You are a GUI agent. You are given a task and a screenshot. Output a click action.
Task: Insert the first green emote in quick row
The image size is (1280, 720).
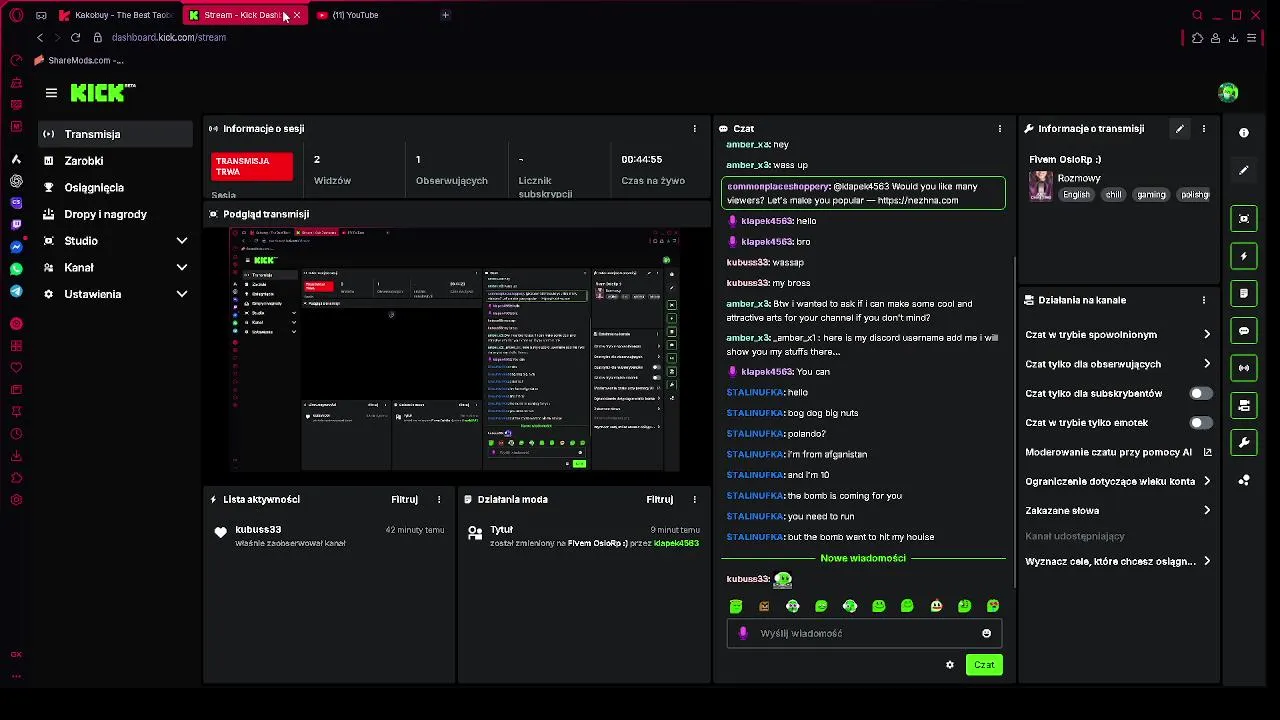736,606
